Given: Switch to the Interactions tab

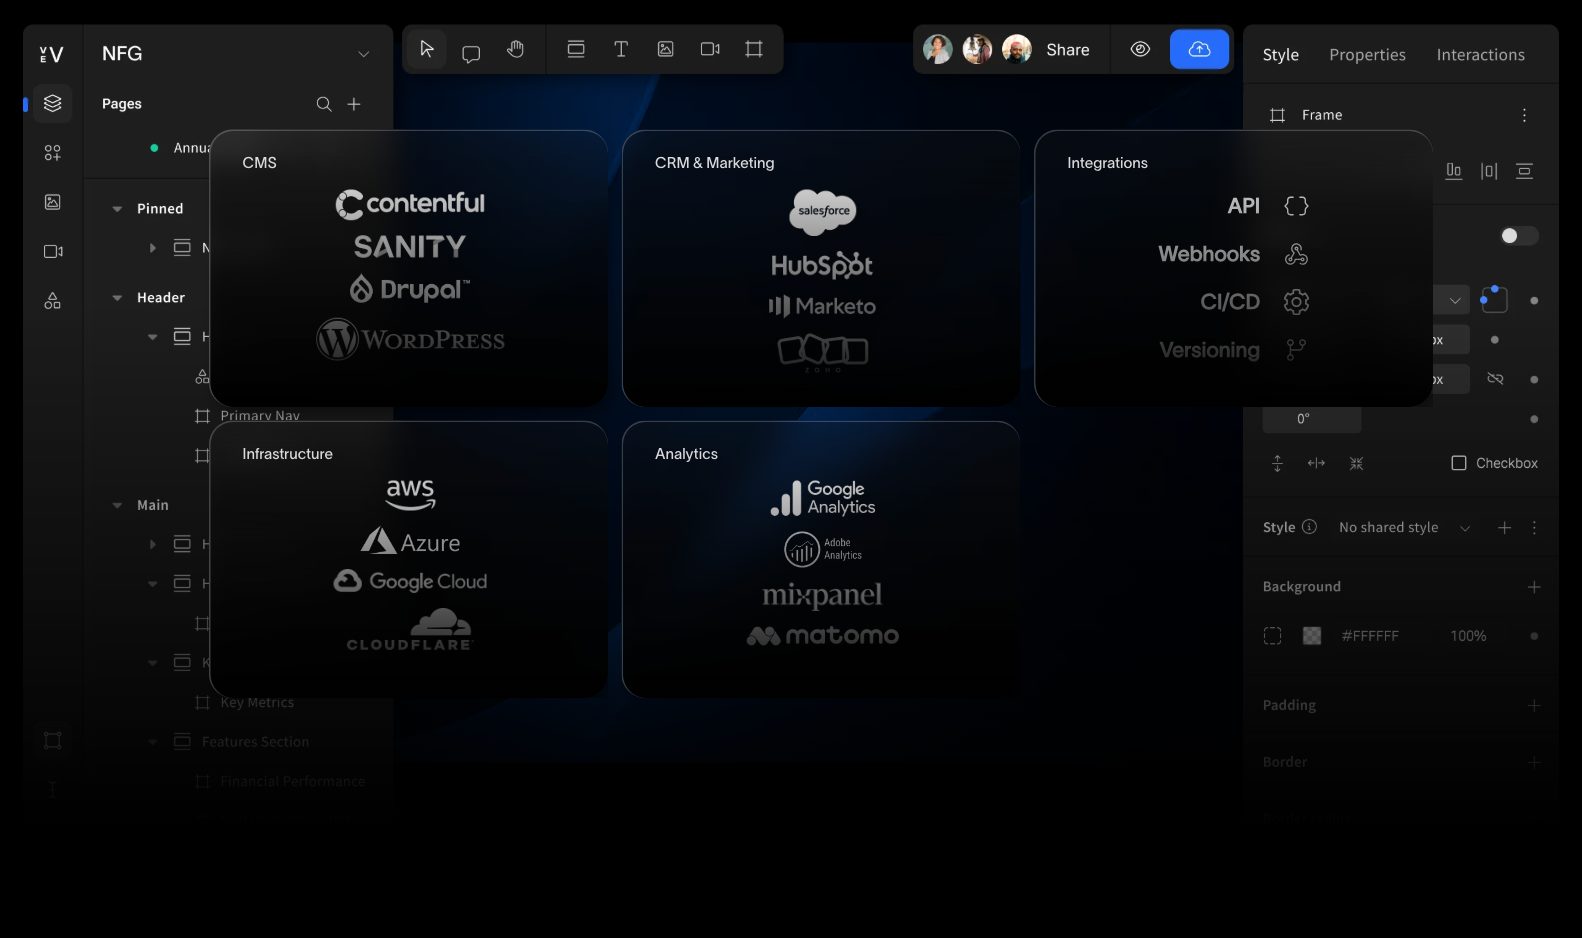Looking at the screenshot, I should 1480,55.
